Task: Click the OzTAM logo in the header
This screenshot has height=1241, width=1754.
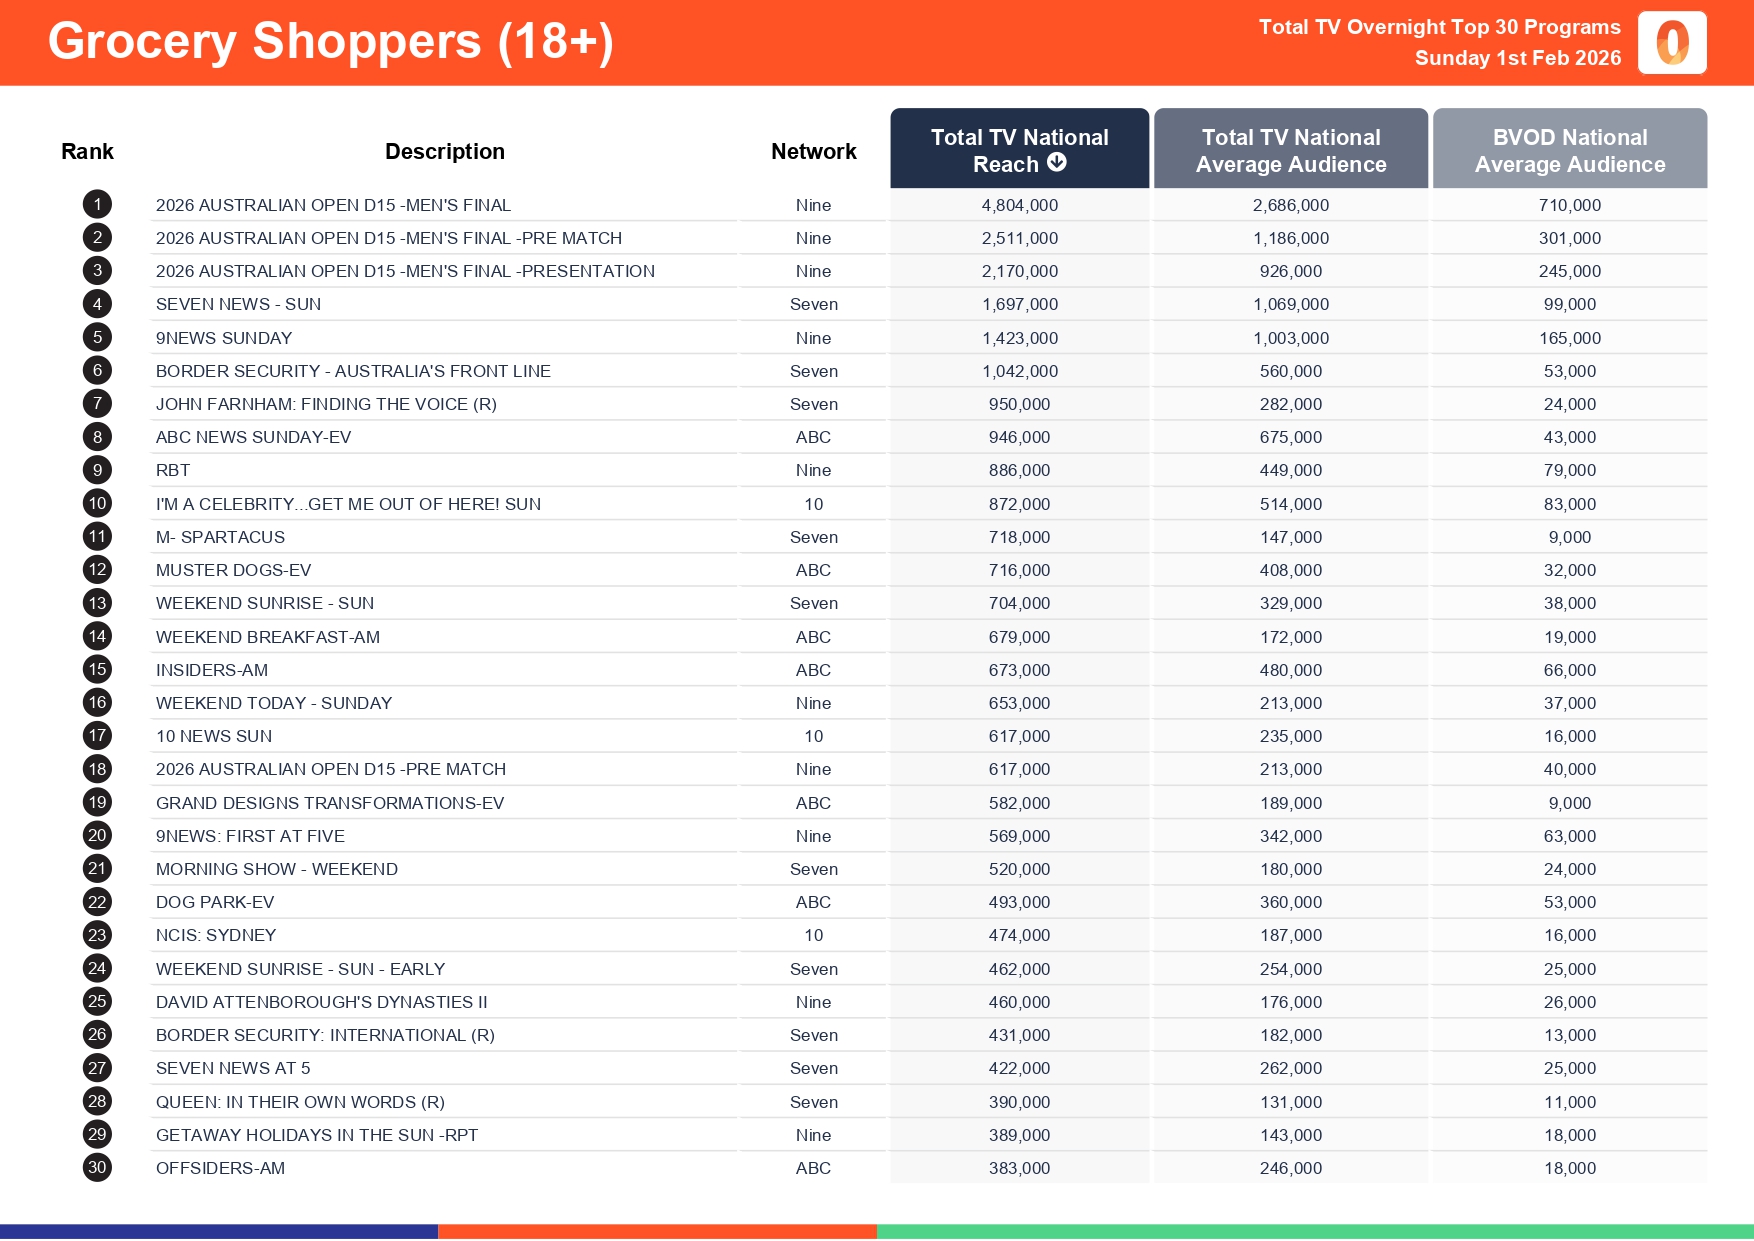Action: [x=1671, y=43]
